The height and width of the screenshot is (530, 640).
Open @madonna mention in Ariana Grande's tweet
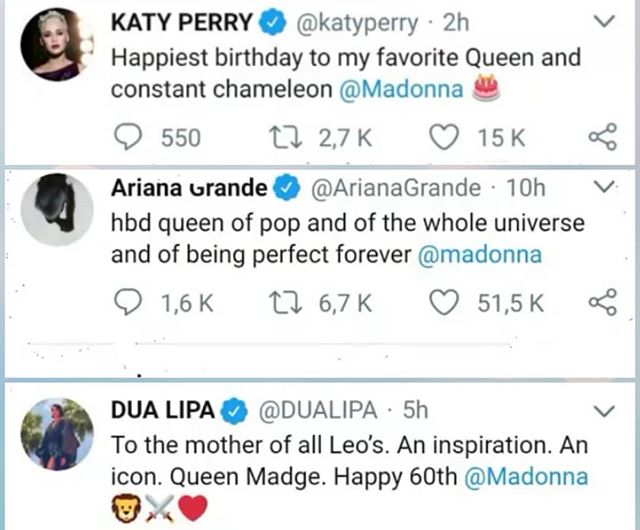coord(479,255)
